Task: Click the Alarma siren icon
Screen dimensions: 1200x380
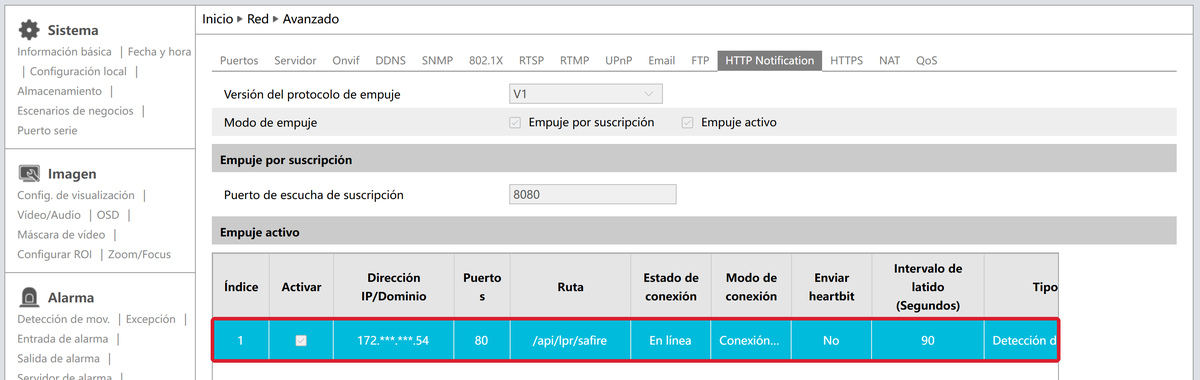Action: (x=30, y=297)
